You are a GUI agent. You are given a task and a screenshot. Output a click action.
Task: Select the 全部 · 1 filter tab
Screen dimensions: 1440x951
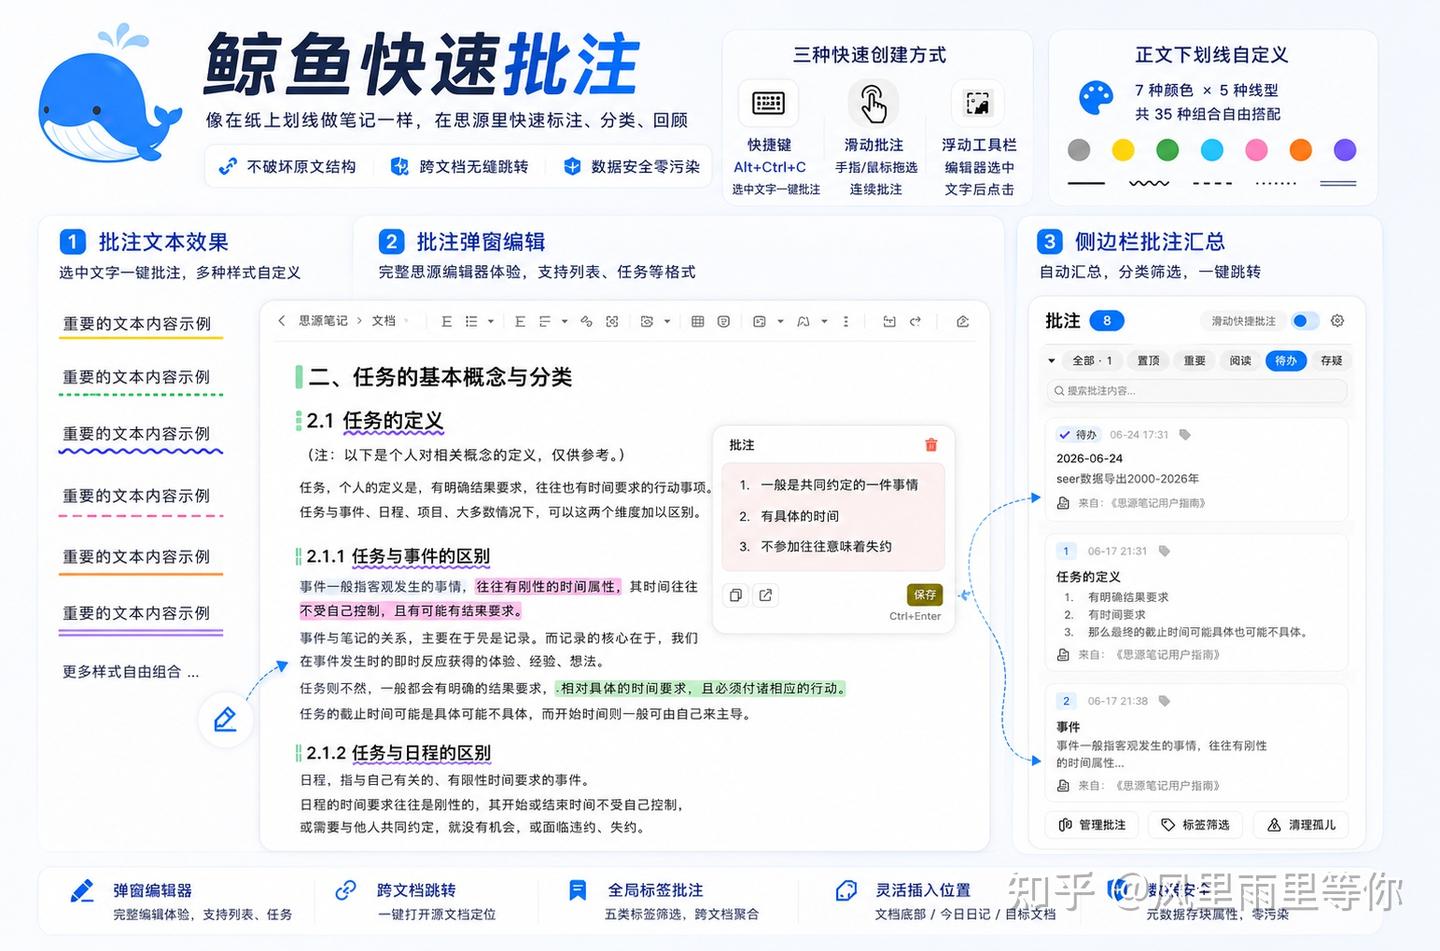[x=1092, y=361]
